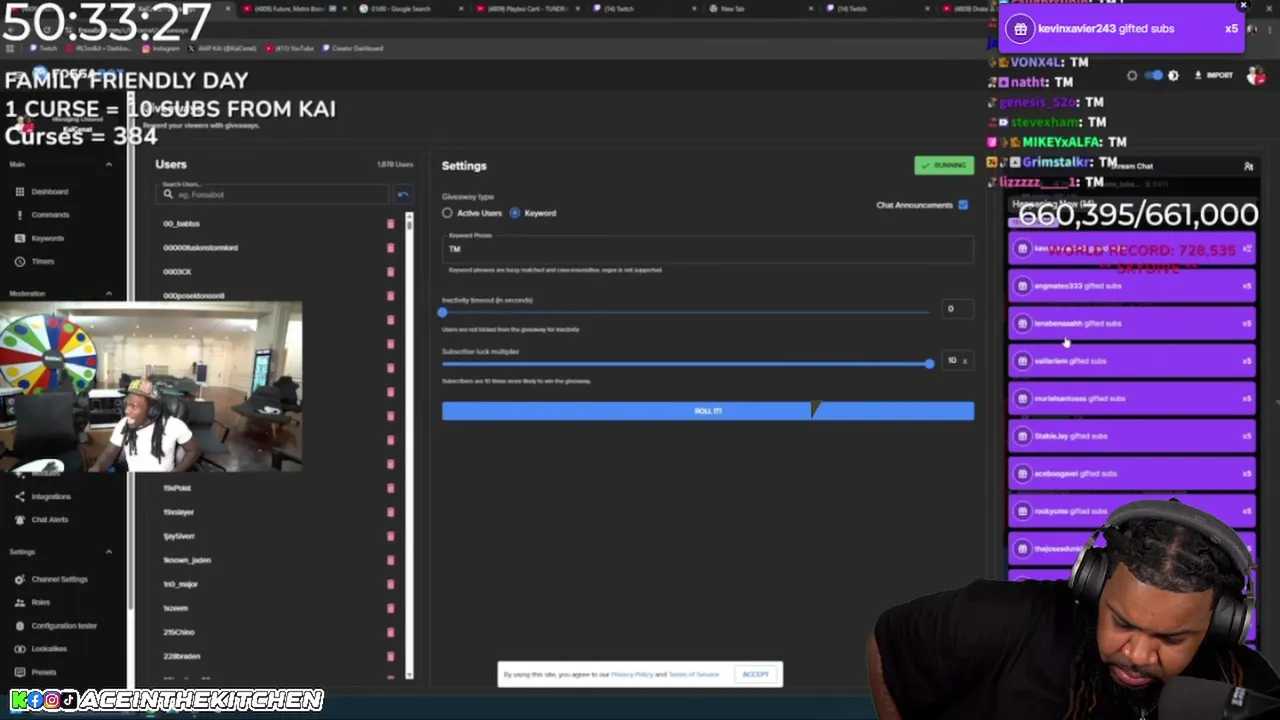Open Integrations in the sidebar
This screenshot has height=720, width=1280.
point(43,496)
